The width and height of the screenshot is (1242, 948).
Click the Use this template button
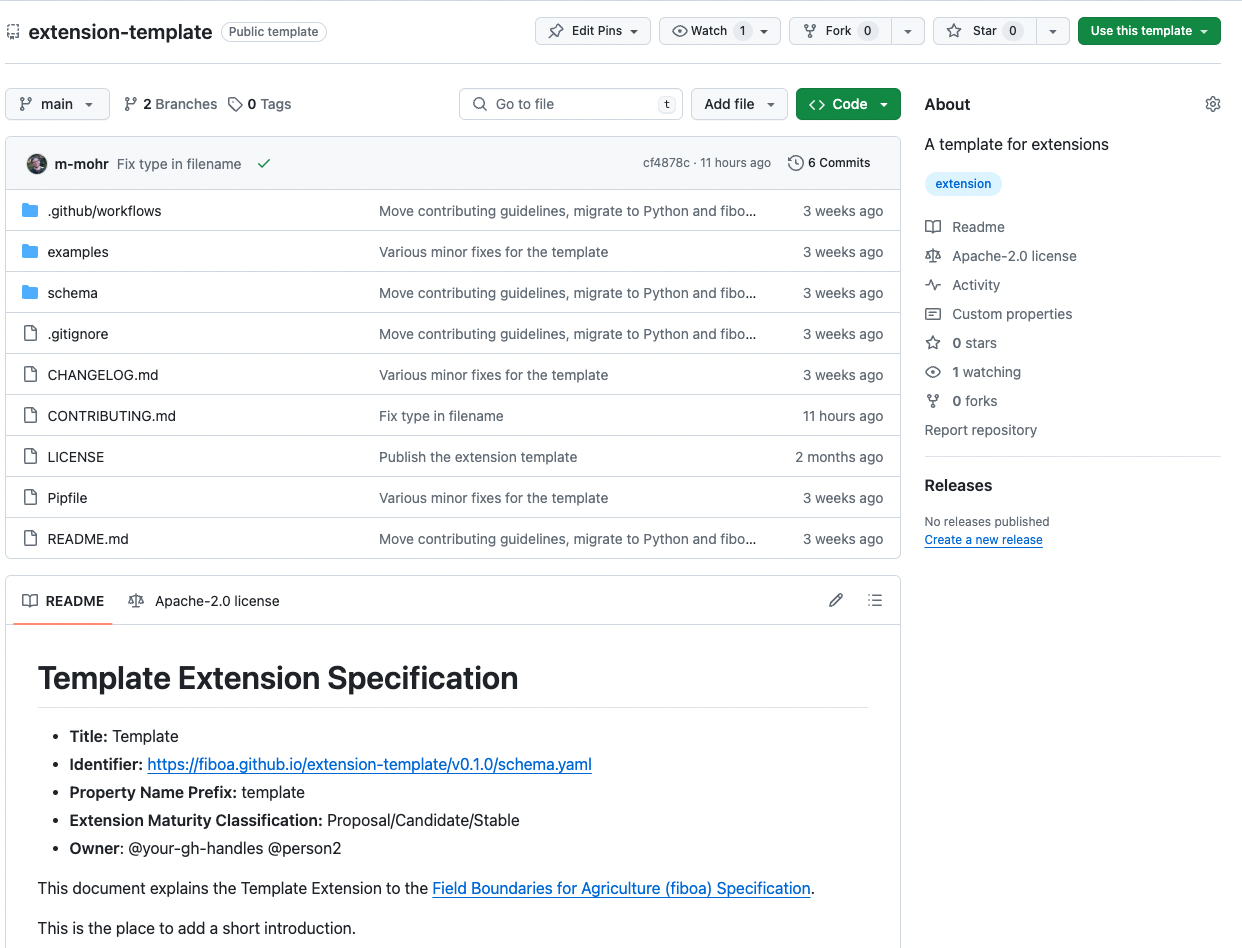pos(1148,31)
